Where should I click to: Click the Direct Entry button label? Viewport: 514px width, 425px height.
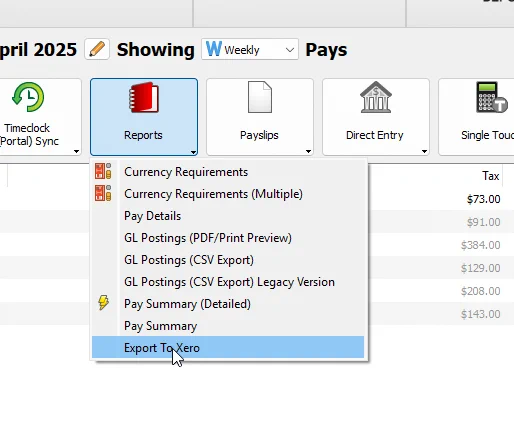click(375, 135)
